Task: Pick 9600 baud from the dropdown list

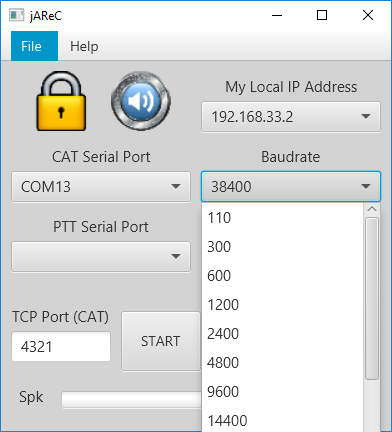Action: 283,392
